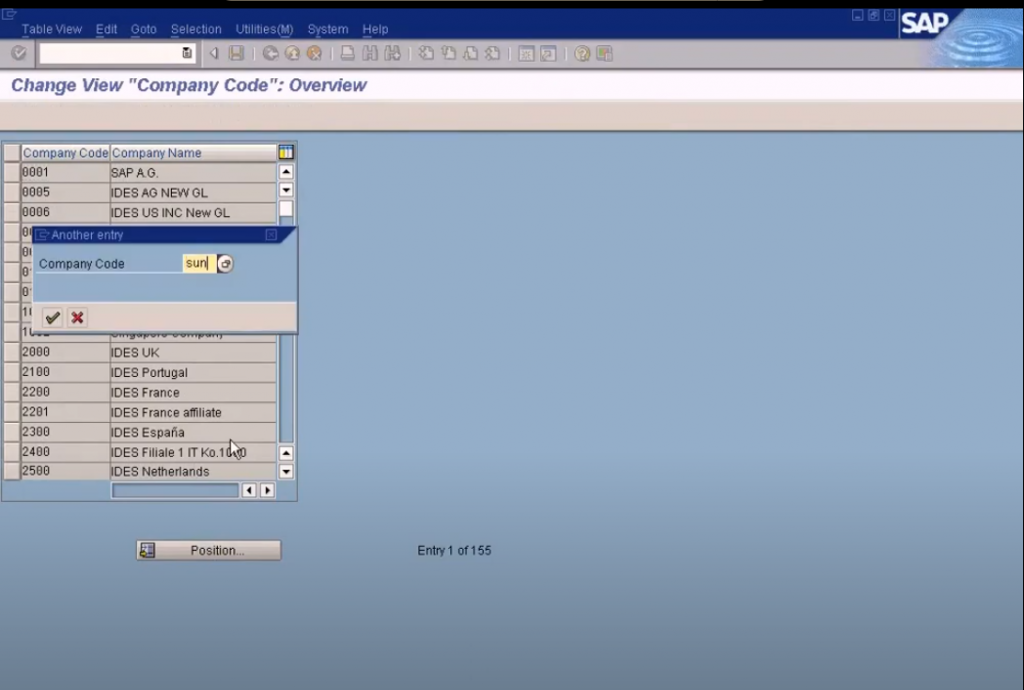Viewport: 1024px width, 690px height.
Task: Select the IDES Netherlands row selector
Action: coord(12,471)
